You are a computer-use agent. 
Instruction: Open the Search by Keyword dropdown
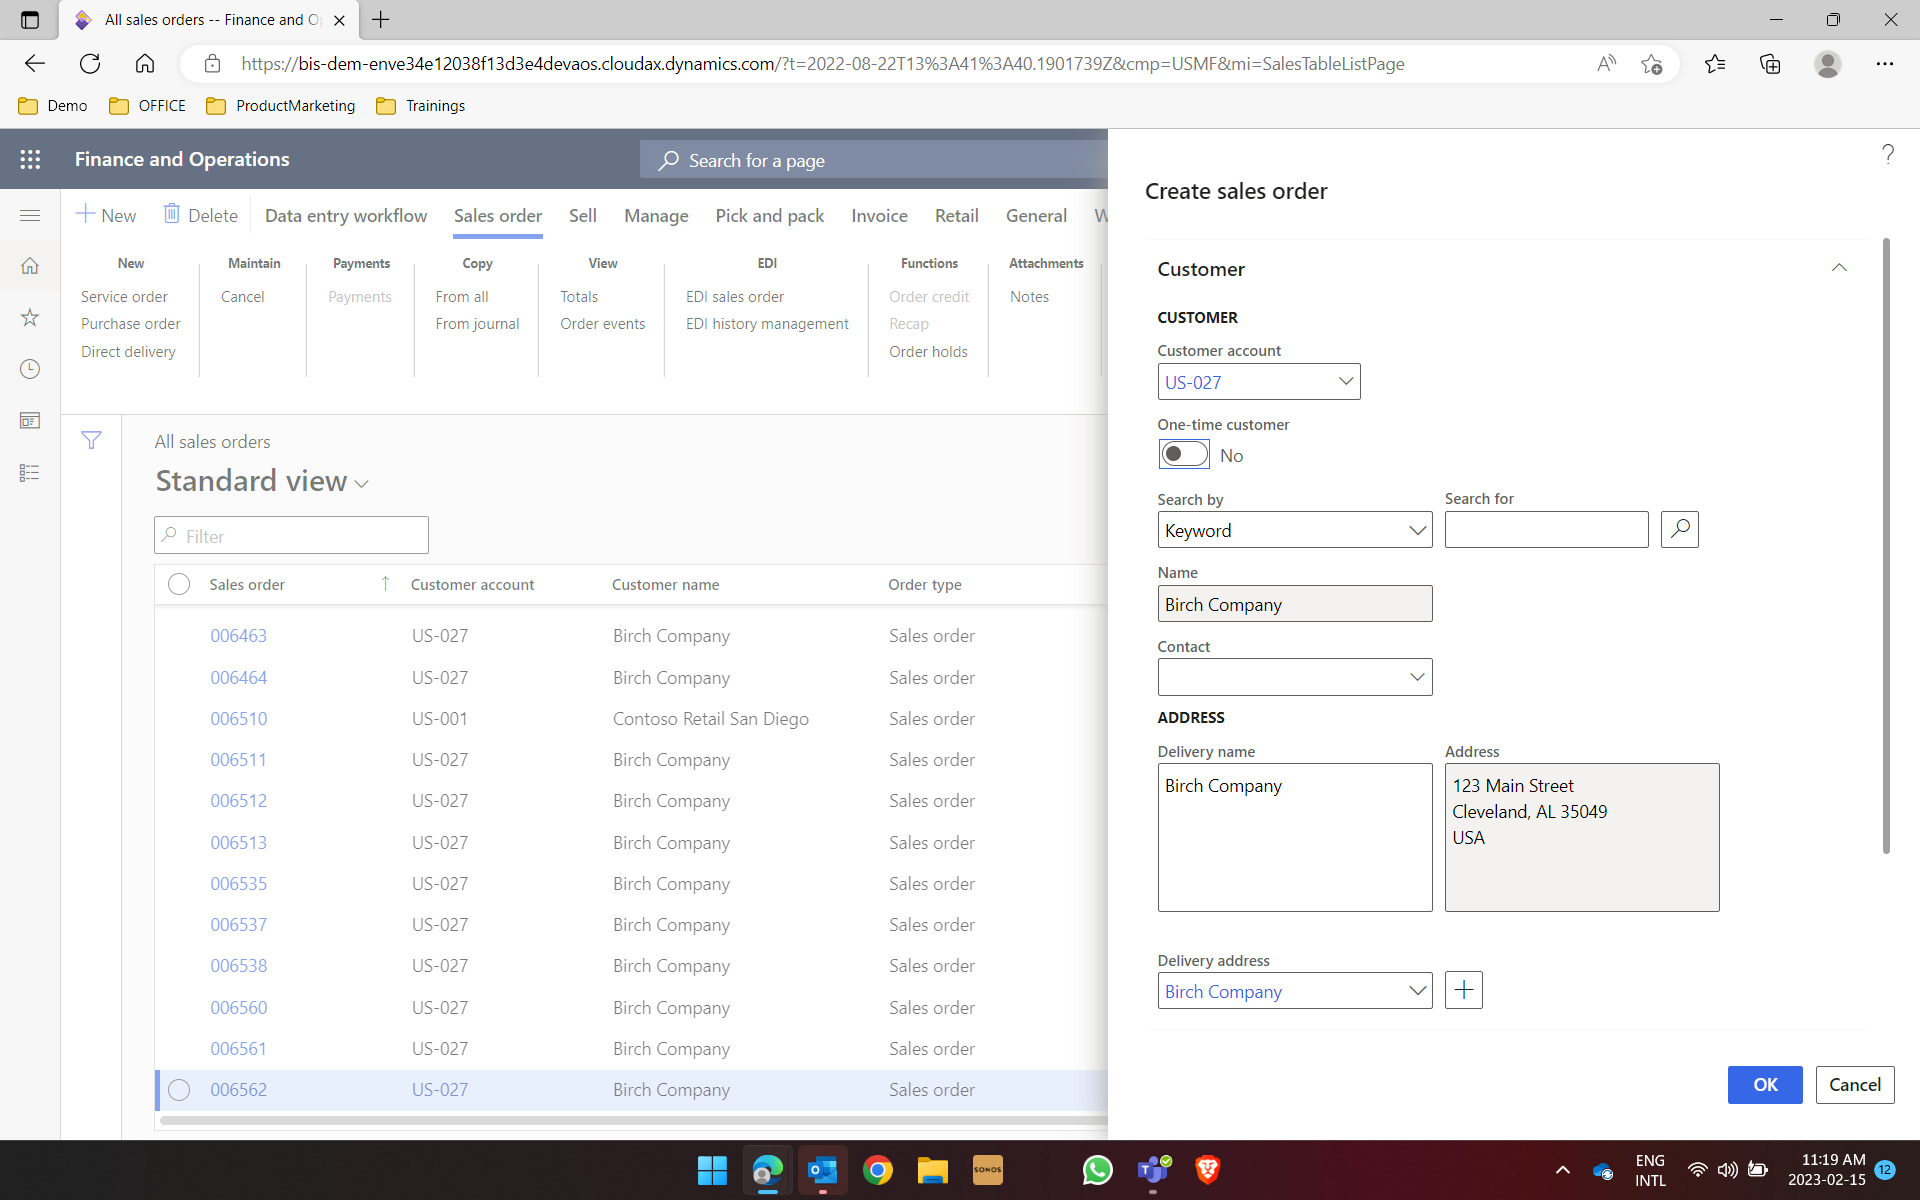coord(1417,530)
